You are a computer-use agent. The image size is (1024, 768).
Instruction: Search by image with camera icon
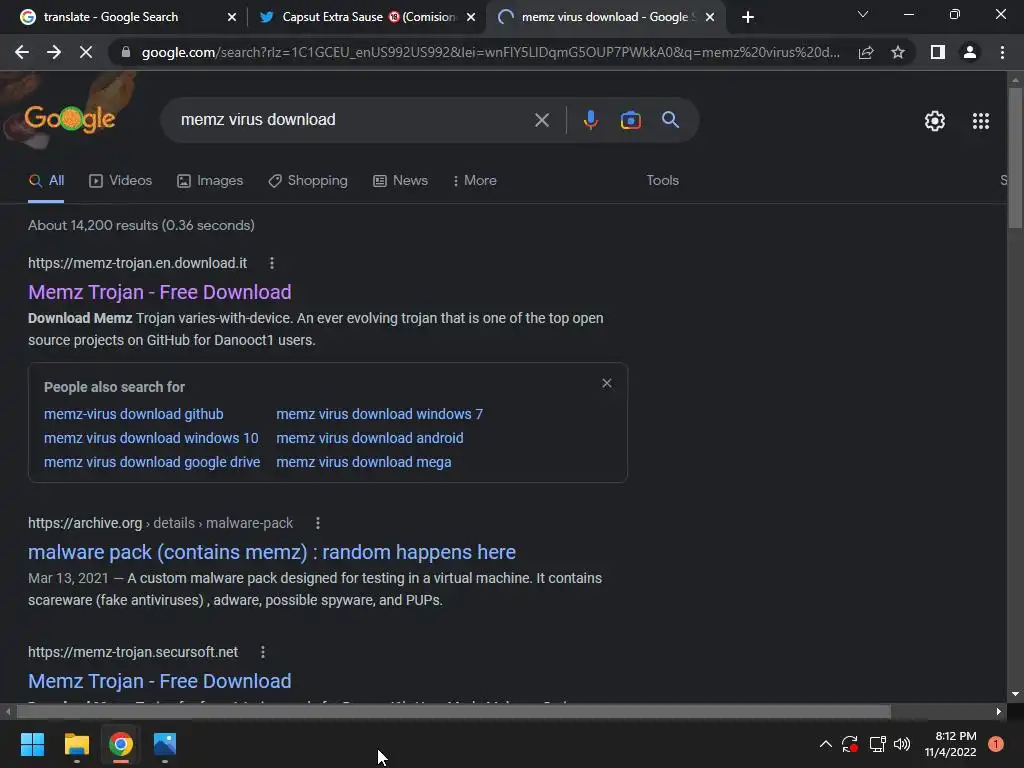[x=630, y=120]
